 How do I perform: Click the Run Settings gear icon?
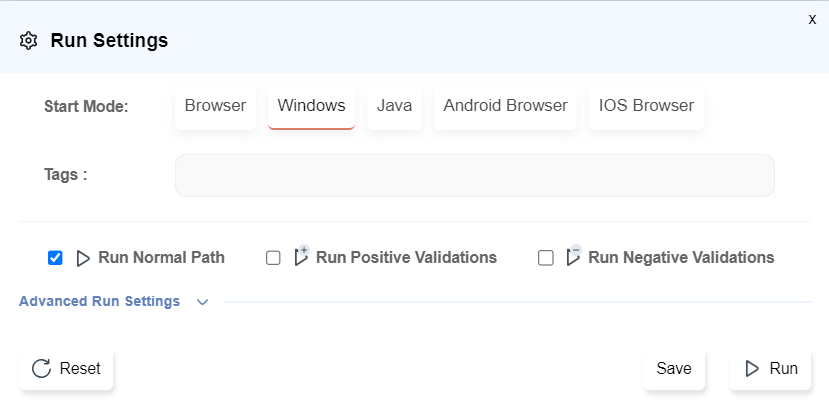[x=28, y=41]
